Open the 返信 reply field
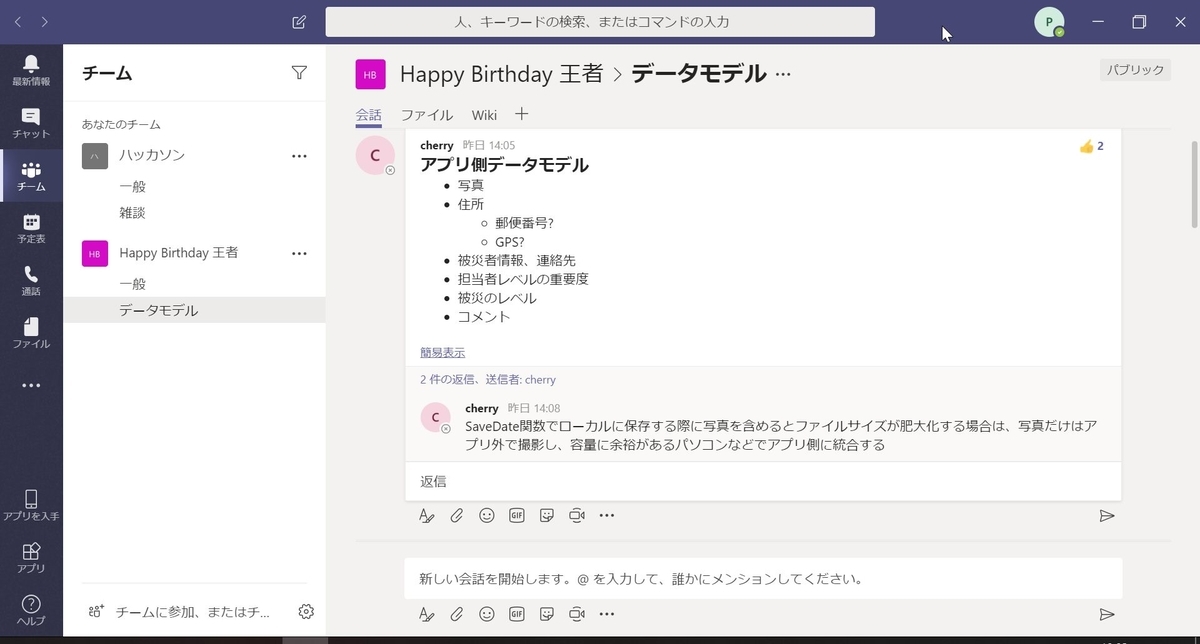Viewport: 1200px width, 644px height. click(432, 481)
